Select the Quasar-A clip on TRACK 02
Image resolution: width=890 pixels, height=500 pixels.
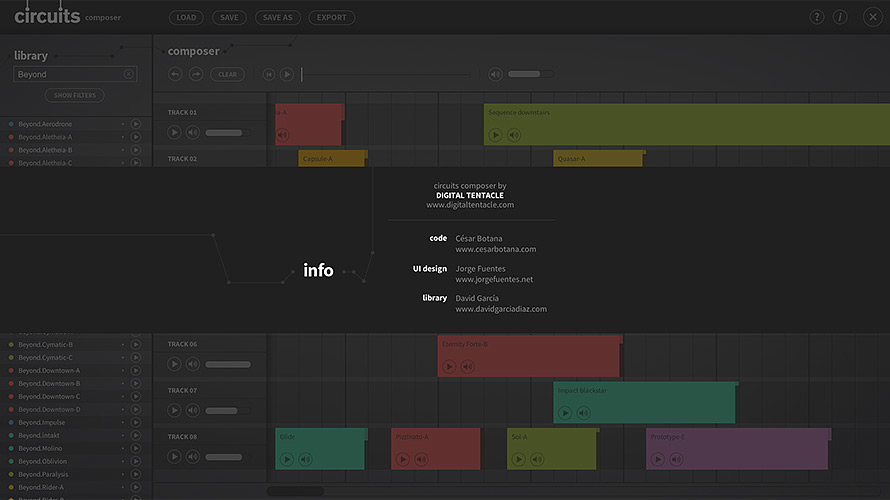pos(599,159)
